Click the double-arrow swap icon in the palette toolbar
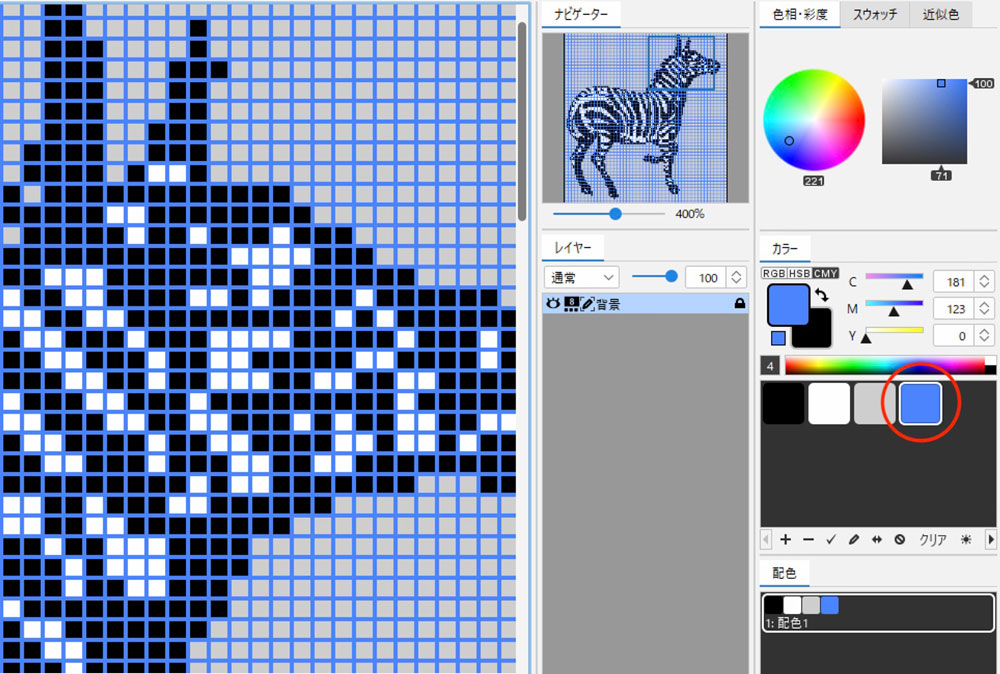 (877, 539)
